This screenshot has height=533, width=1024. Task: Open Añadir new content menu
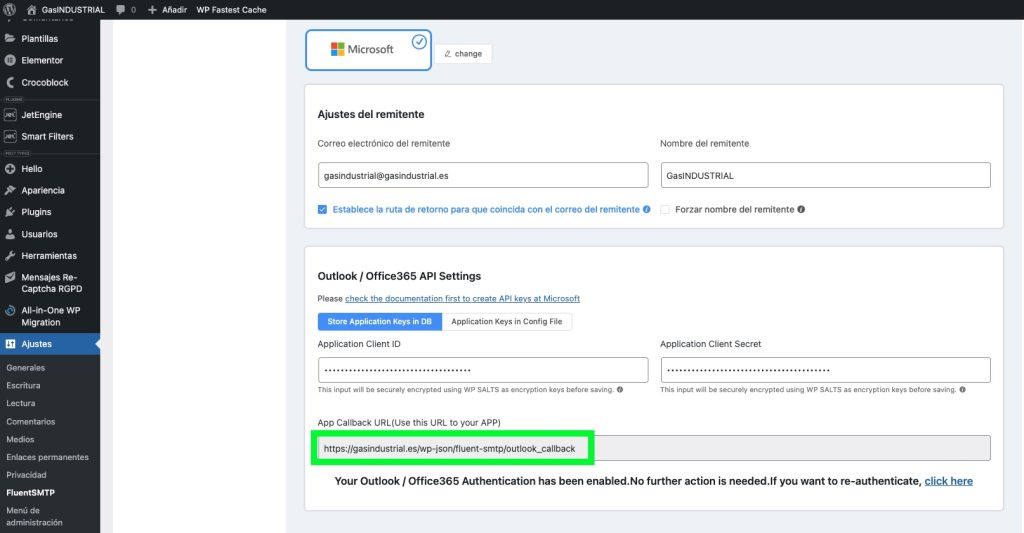click(x=168, y=9)
